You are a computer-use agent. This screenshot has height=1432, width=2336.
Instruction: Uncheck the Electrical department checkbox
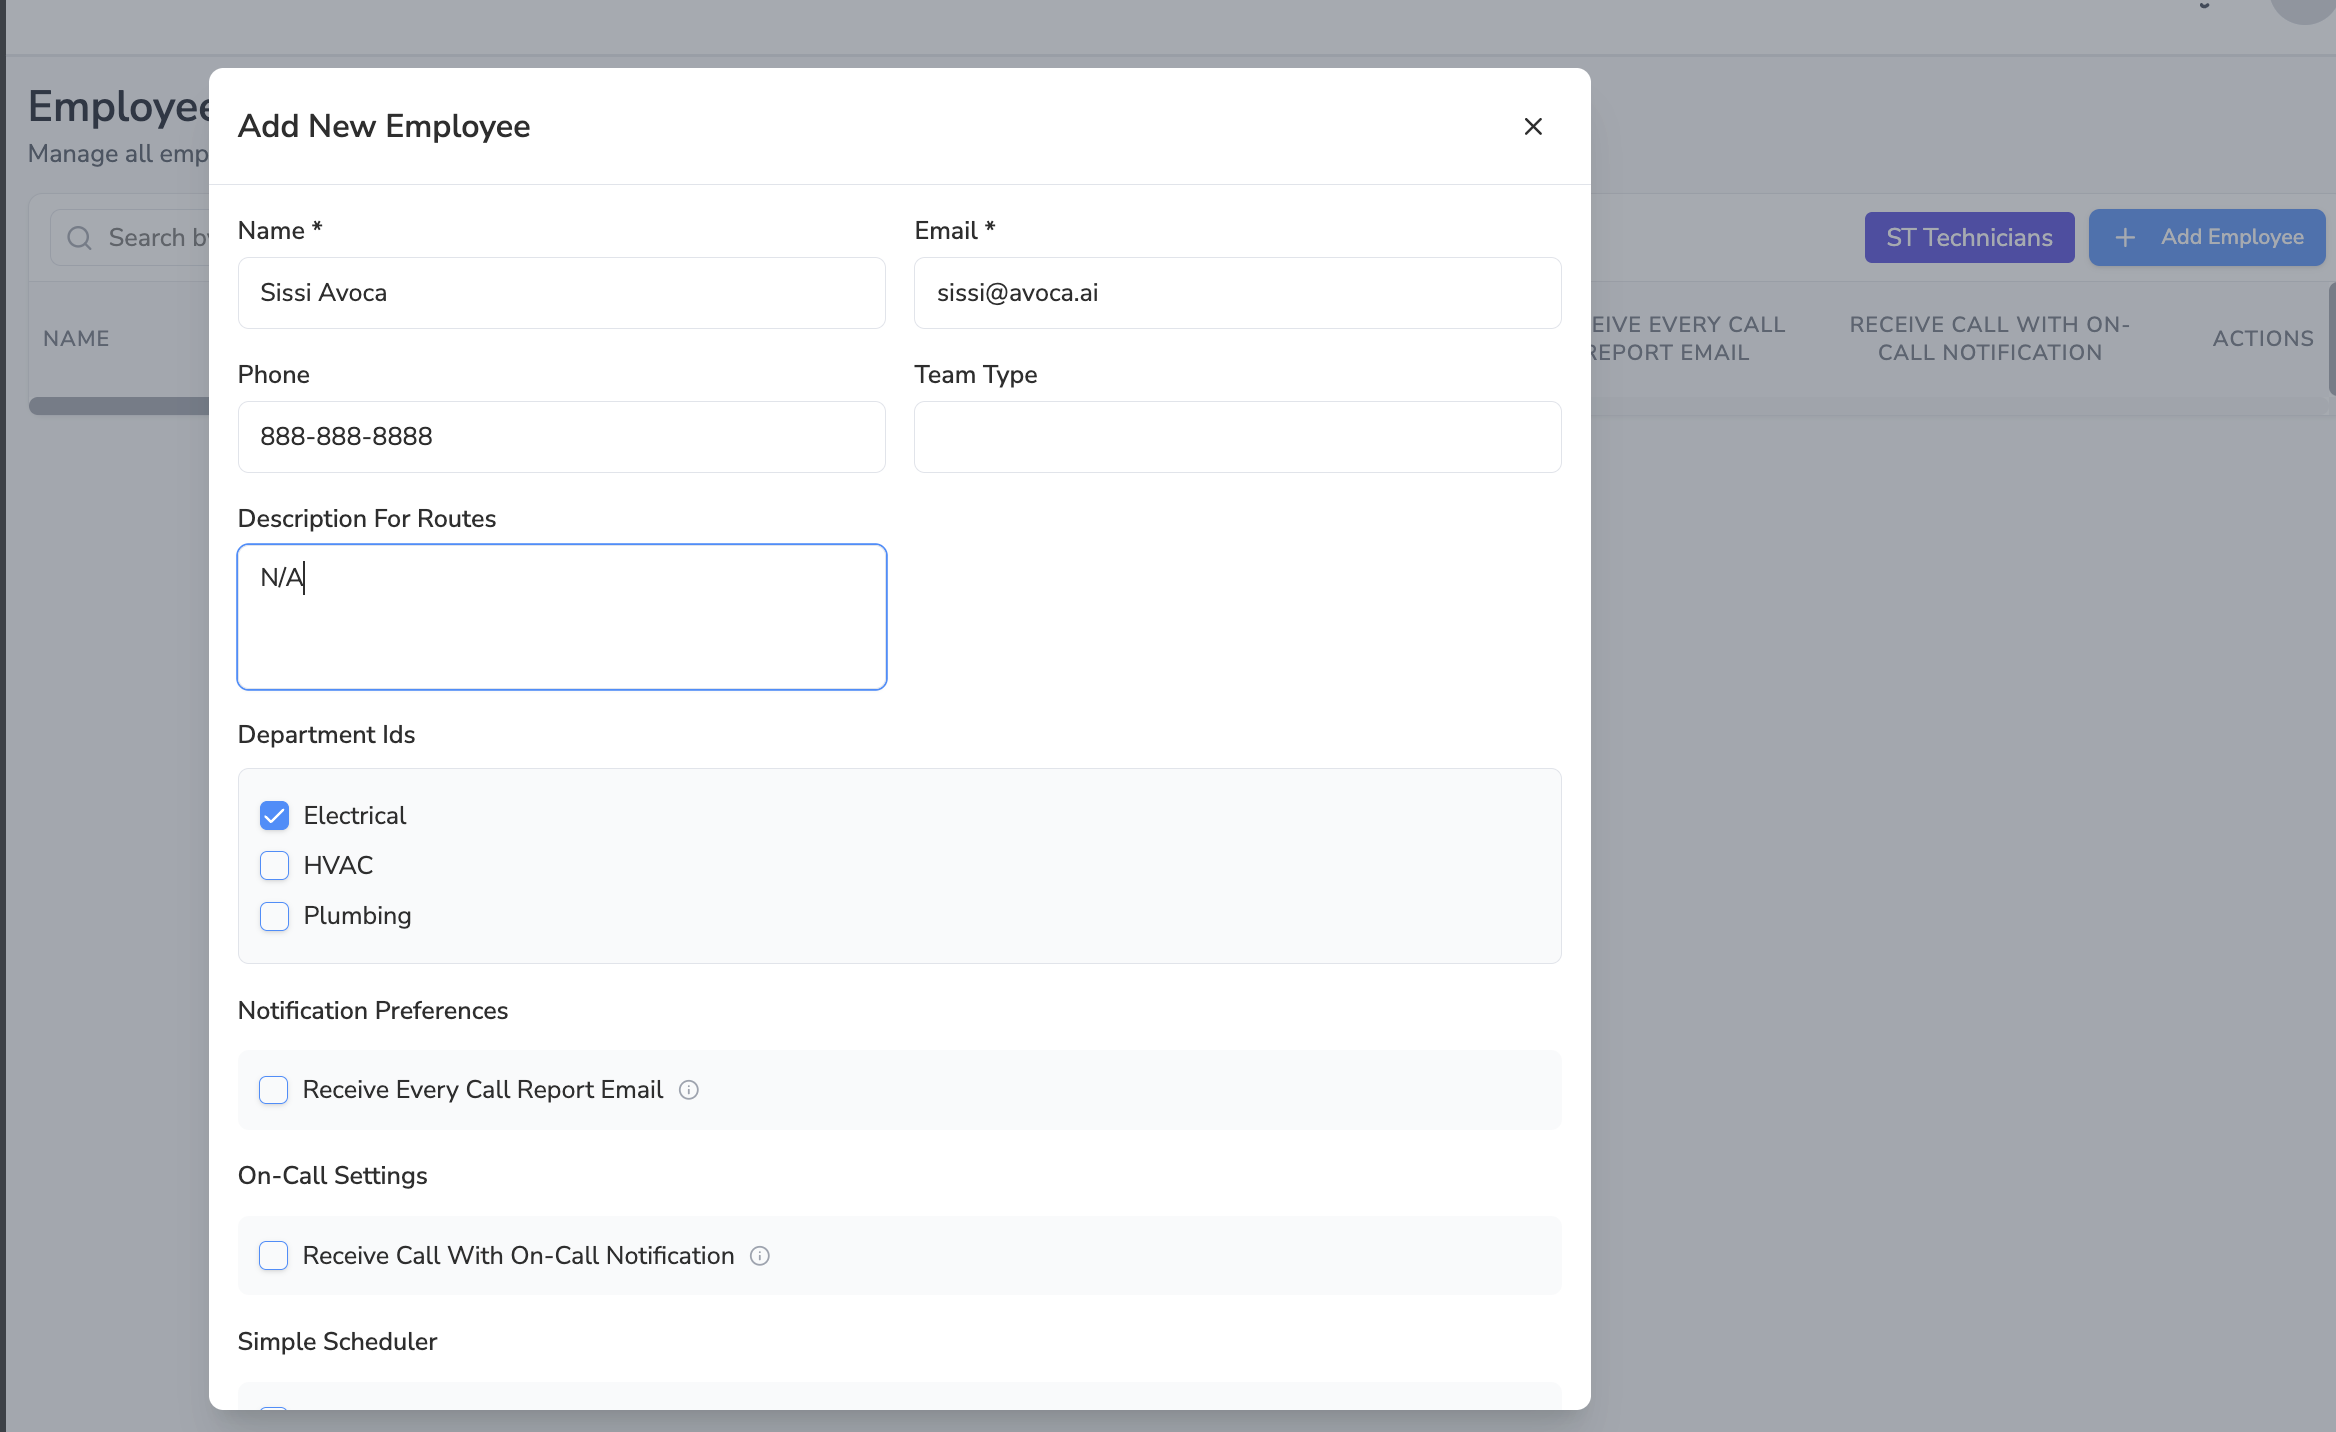(x=274, y=816)
